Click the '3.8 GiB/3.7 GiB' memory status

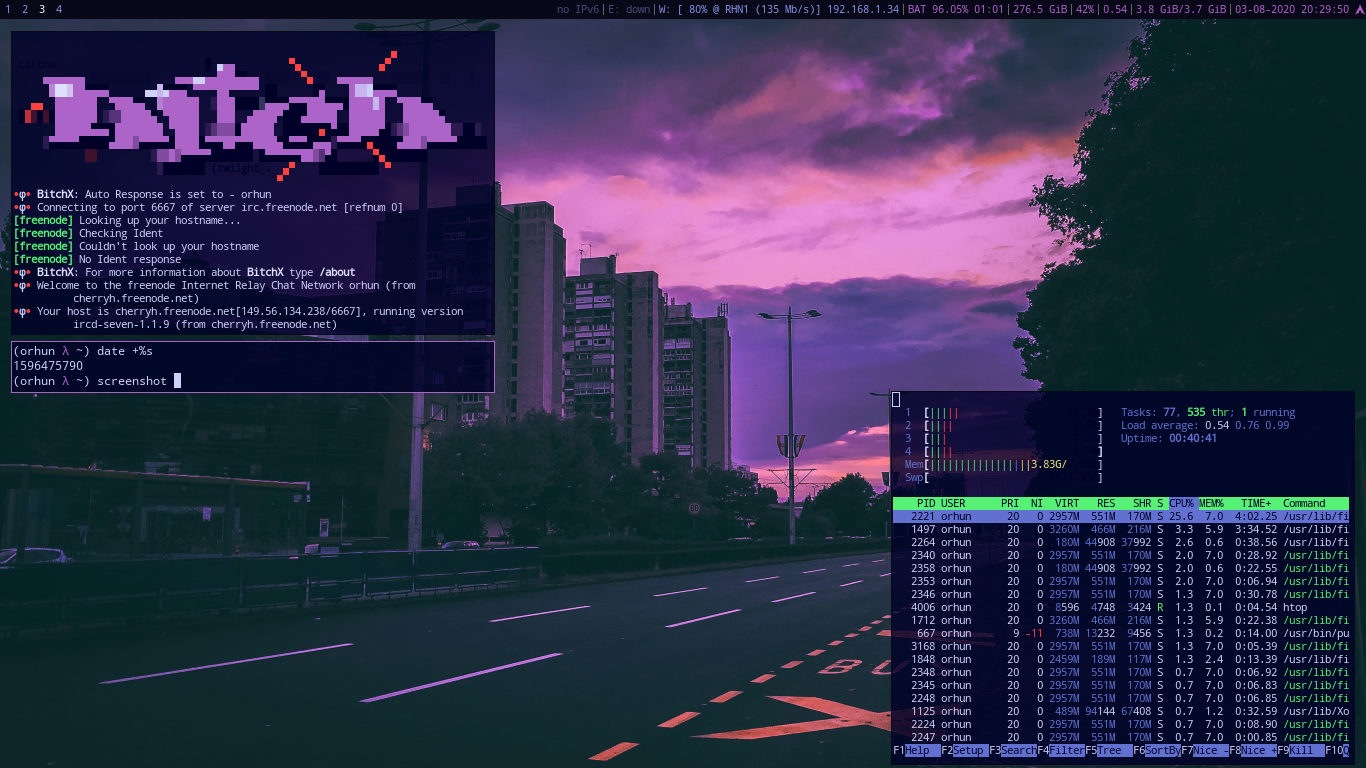coord(1180,9)
